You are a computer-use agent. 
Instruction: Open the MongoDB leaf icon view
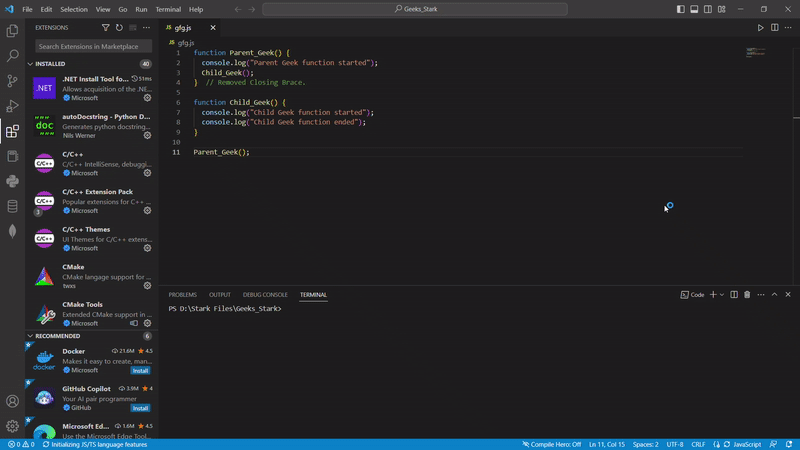tap(12, 231)
